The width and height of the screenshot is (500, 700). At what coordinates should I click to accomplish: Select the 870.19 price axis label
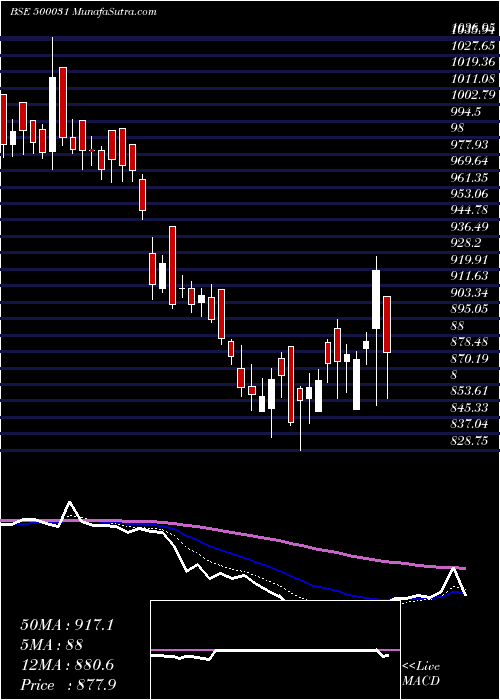coord(469,358)
